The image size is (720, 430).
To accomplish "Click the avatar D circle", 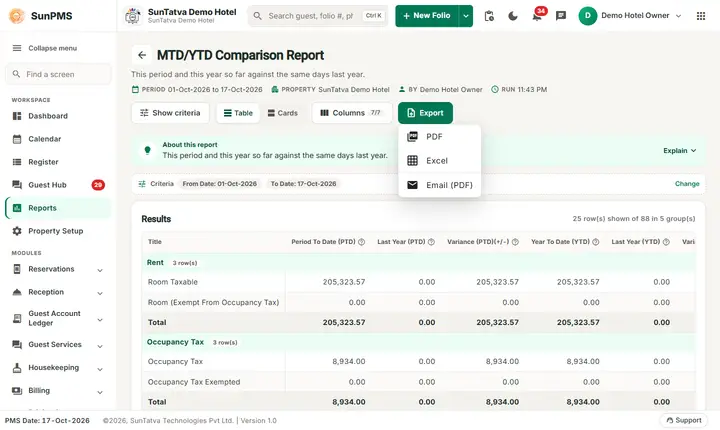I will click(588, 16).
